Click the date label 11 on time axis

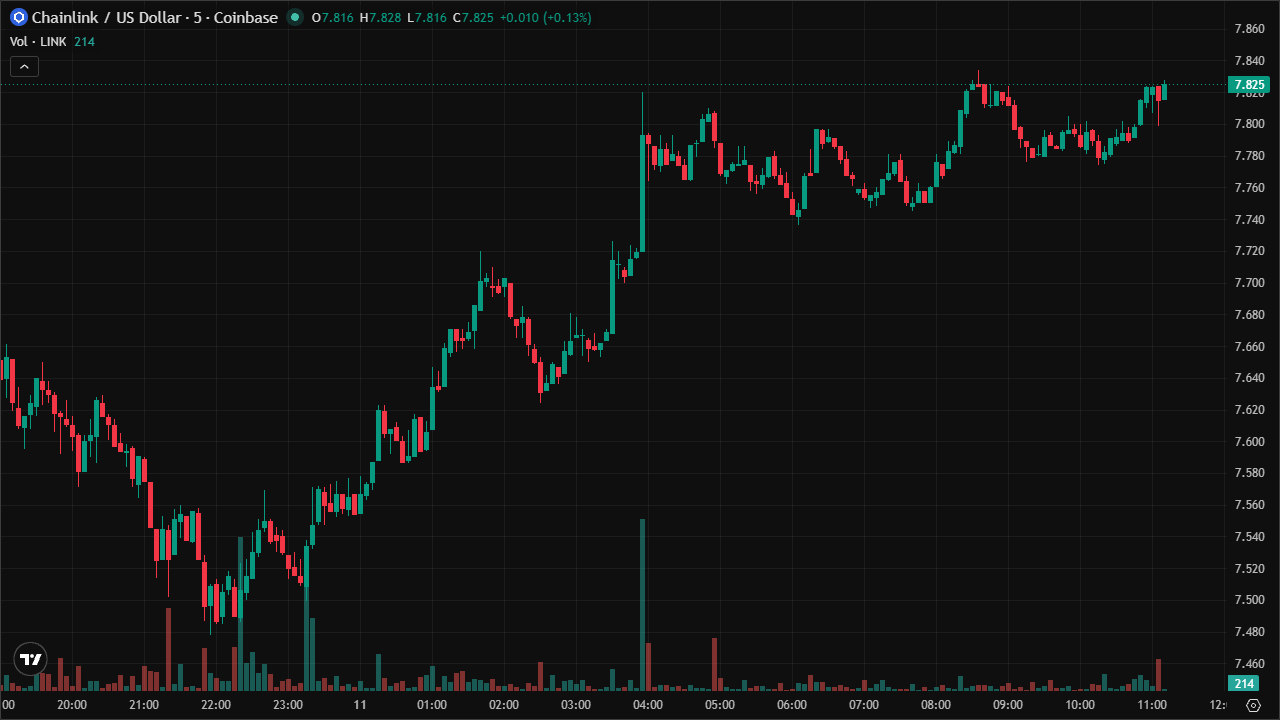(x=360, y=705)
